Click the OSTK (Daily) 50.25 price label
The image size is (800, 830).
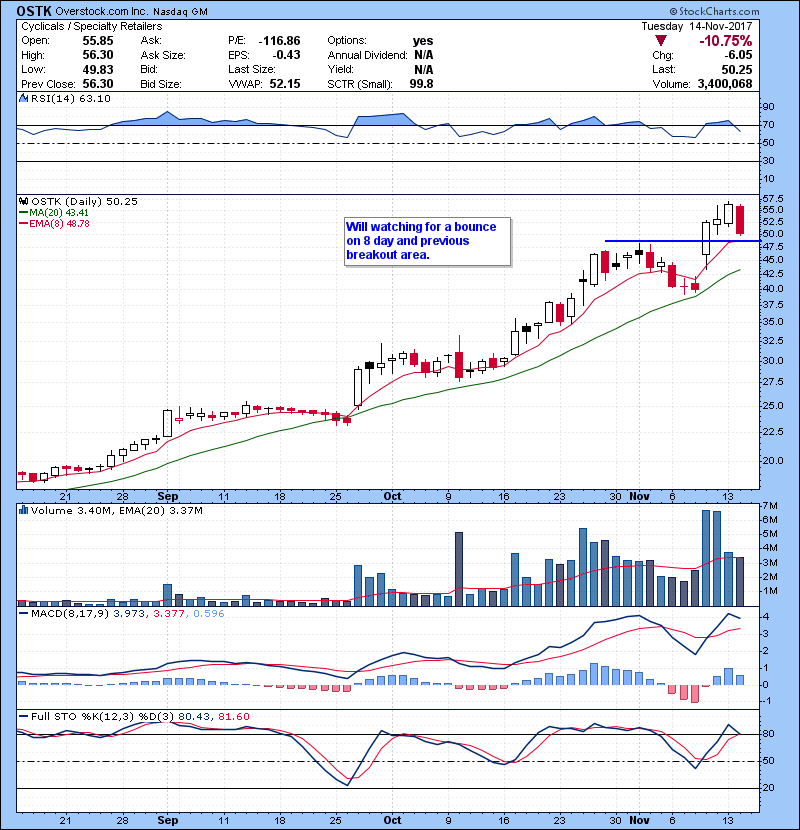tap(85, 202)
